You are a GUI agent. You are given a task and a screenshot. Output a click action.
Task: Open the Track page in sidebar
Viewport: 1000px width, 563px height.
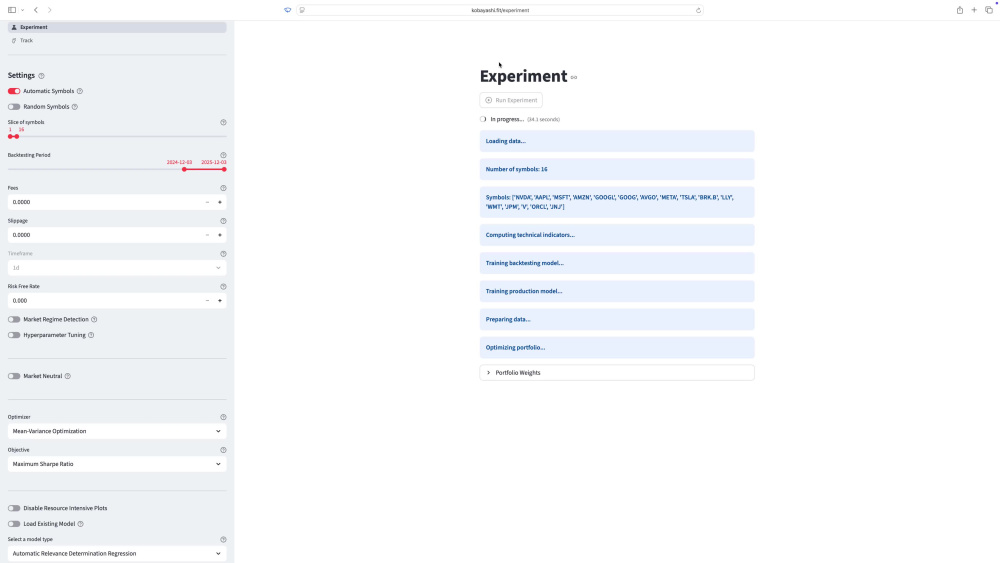click(x=117, y=40)
